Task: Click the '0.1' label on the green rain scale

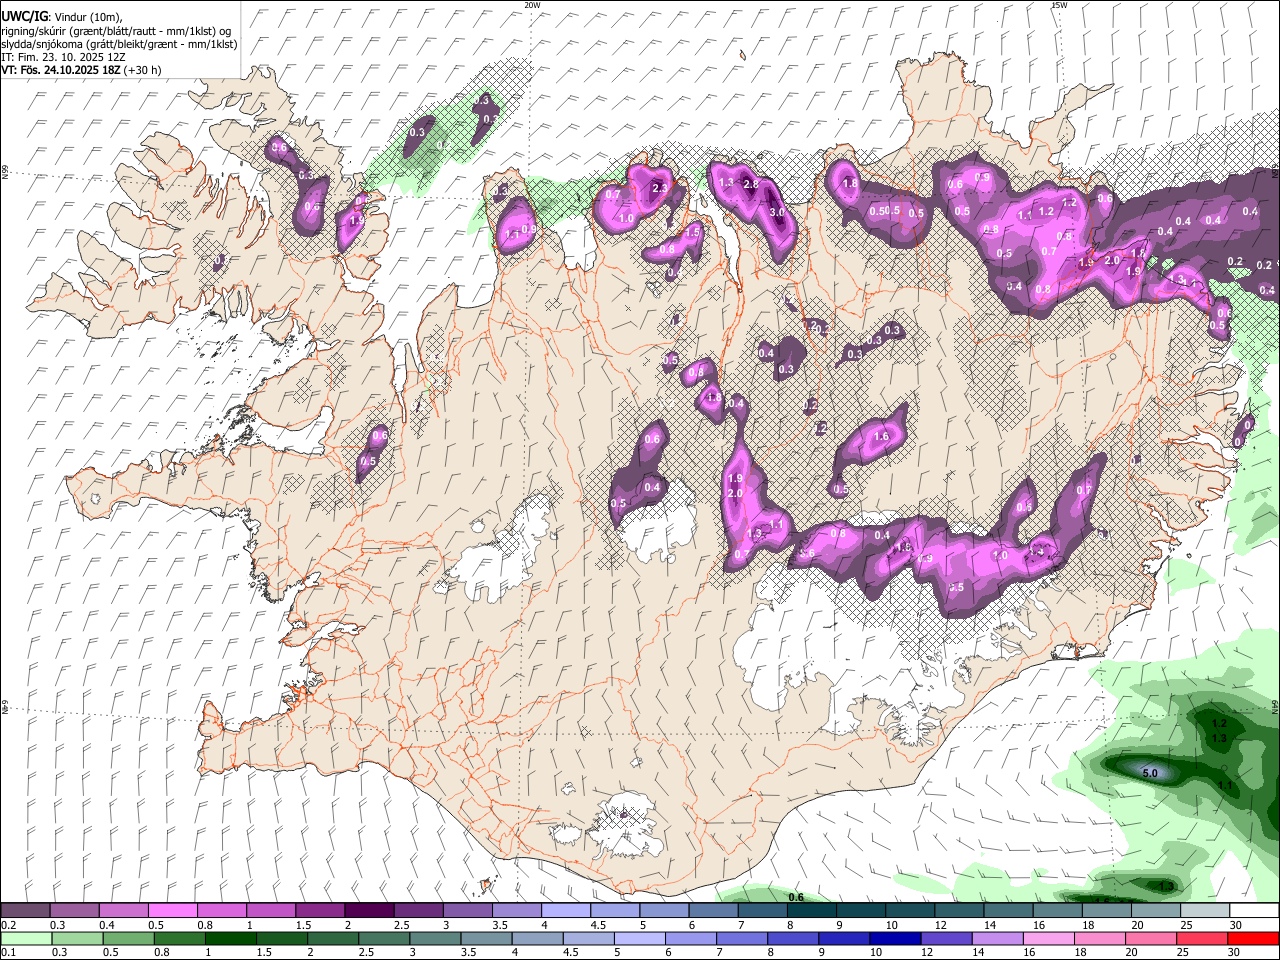Action: (x=9, y=953)
